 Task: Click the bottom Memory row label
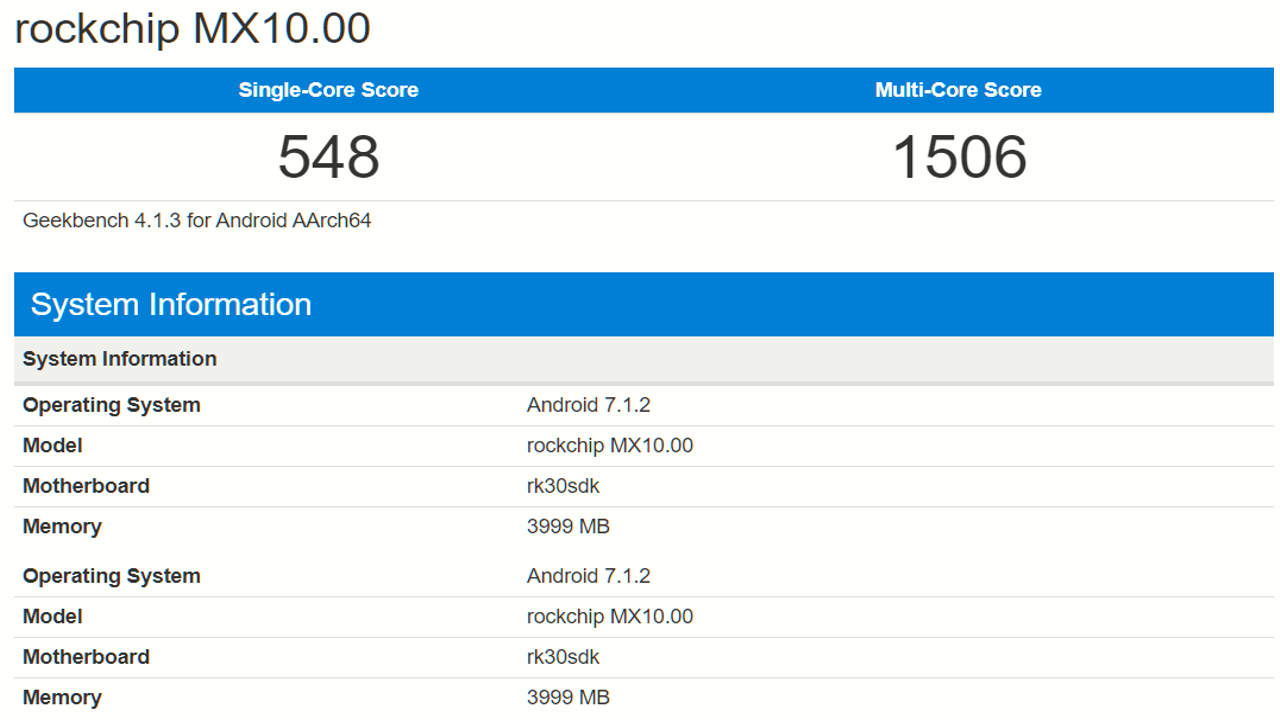pos(62,697)
